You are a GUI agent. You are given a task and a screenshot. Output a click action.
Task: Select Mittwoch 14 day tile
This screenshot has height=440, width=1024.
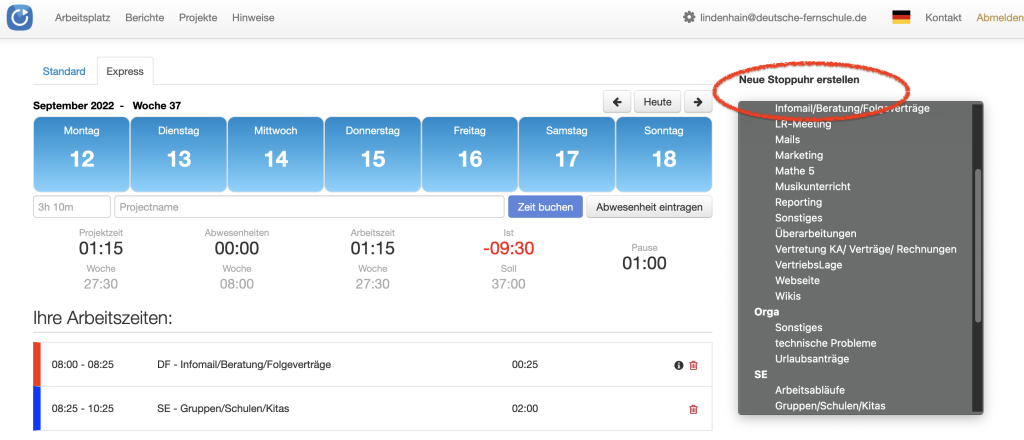275,154
